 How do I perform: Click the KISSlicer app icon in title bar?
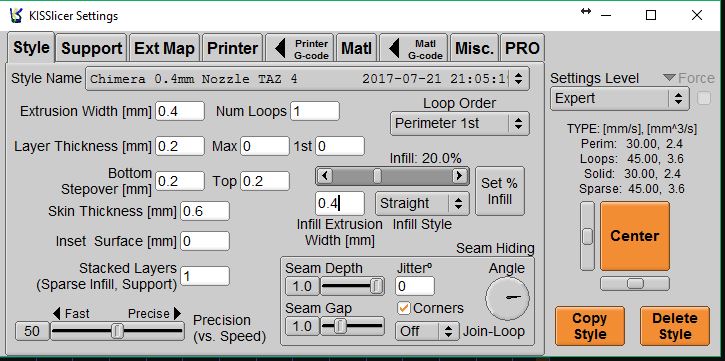tap(16, 15)
